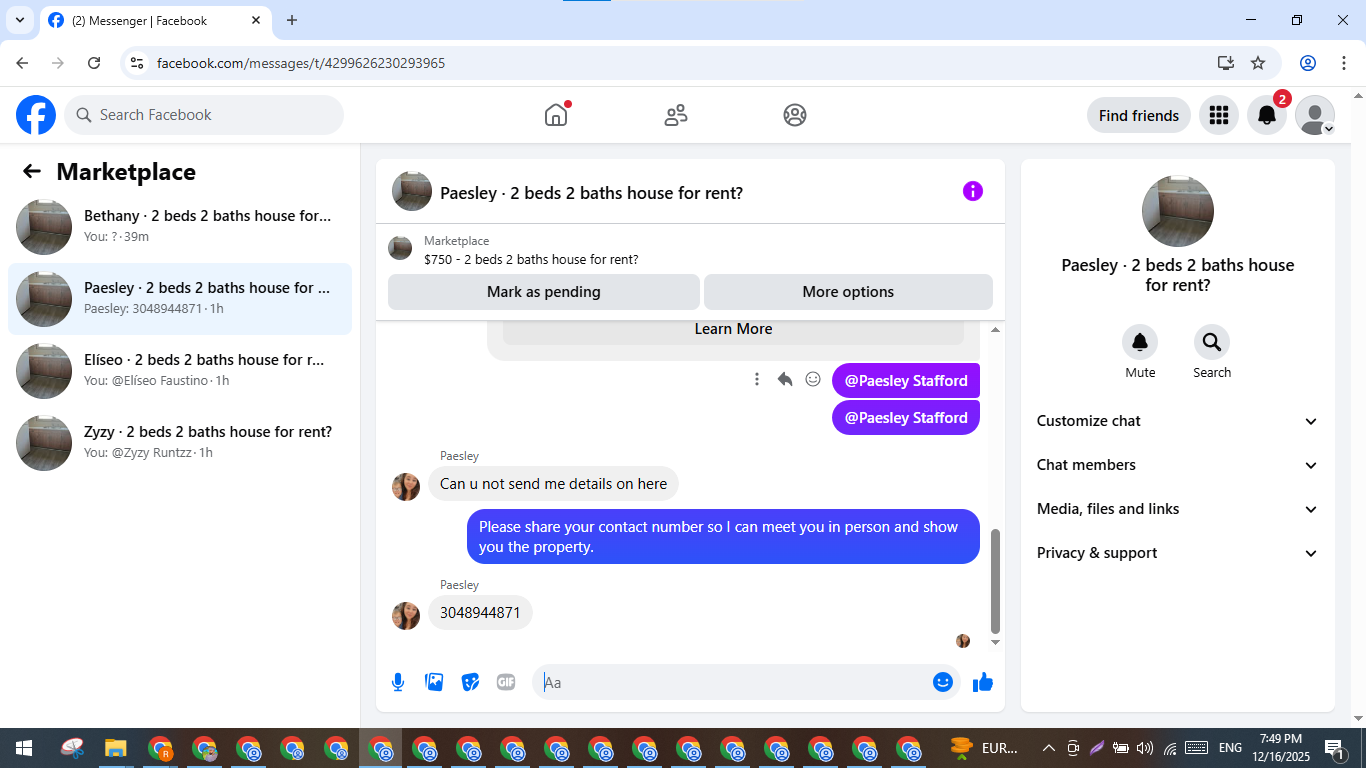Open the Windows notification center icon
The image size is (1366, 768).
point(1334,747)
